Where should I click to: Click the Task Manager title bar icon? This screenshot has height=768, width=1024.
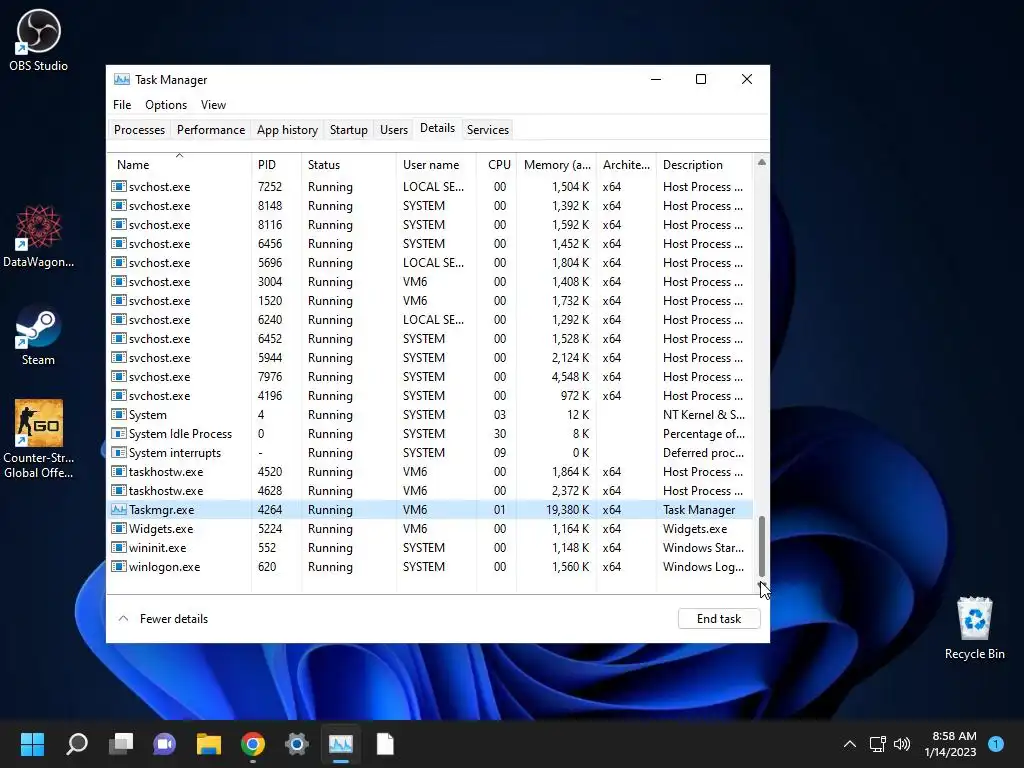tap(121, 80)
